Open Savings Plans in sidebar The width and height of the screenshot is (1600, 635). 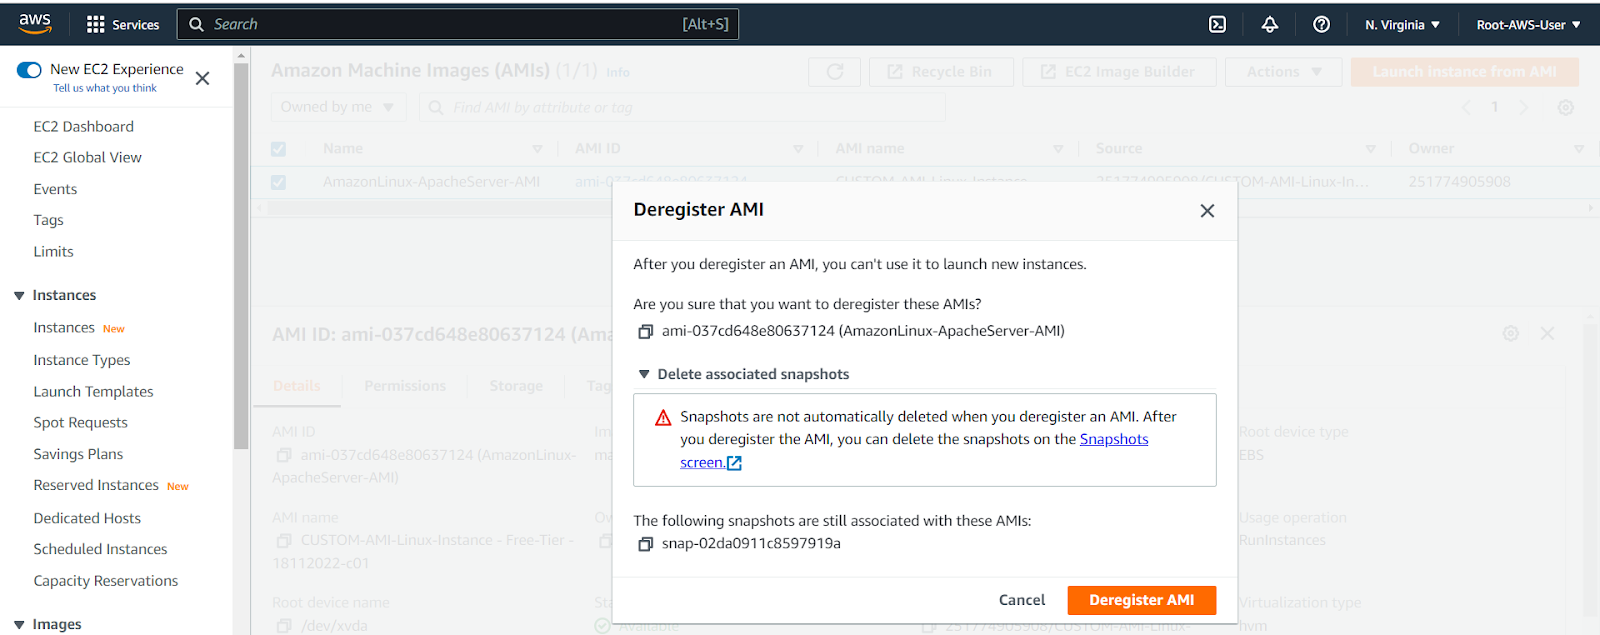[x=78, y=454]
